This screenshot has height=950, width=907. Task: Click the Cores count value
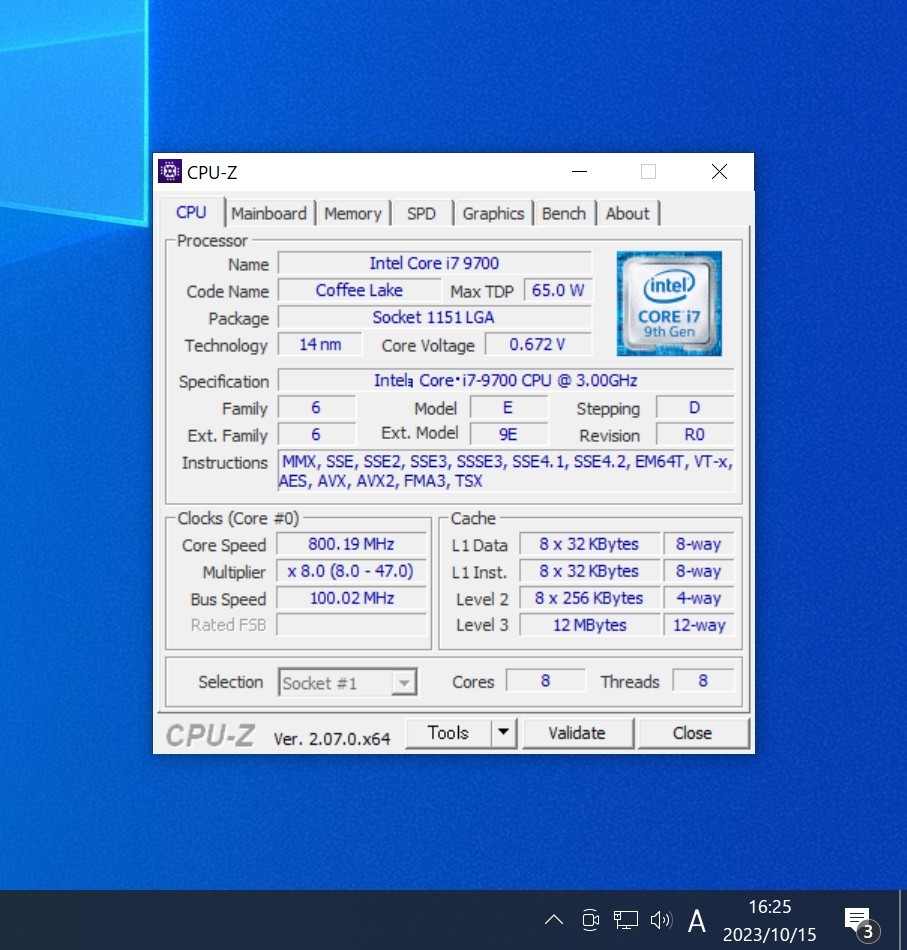pyautogui.click(x=546, y=681)
